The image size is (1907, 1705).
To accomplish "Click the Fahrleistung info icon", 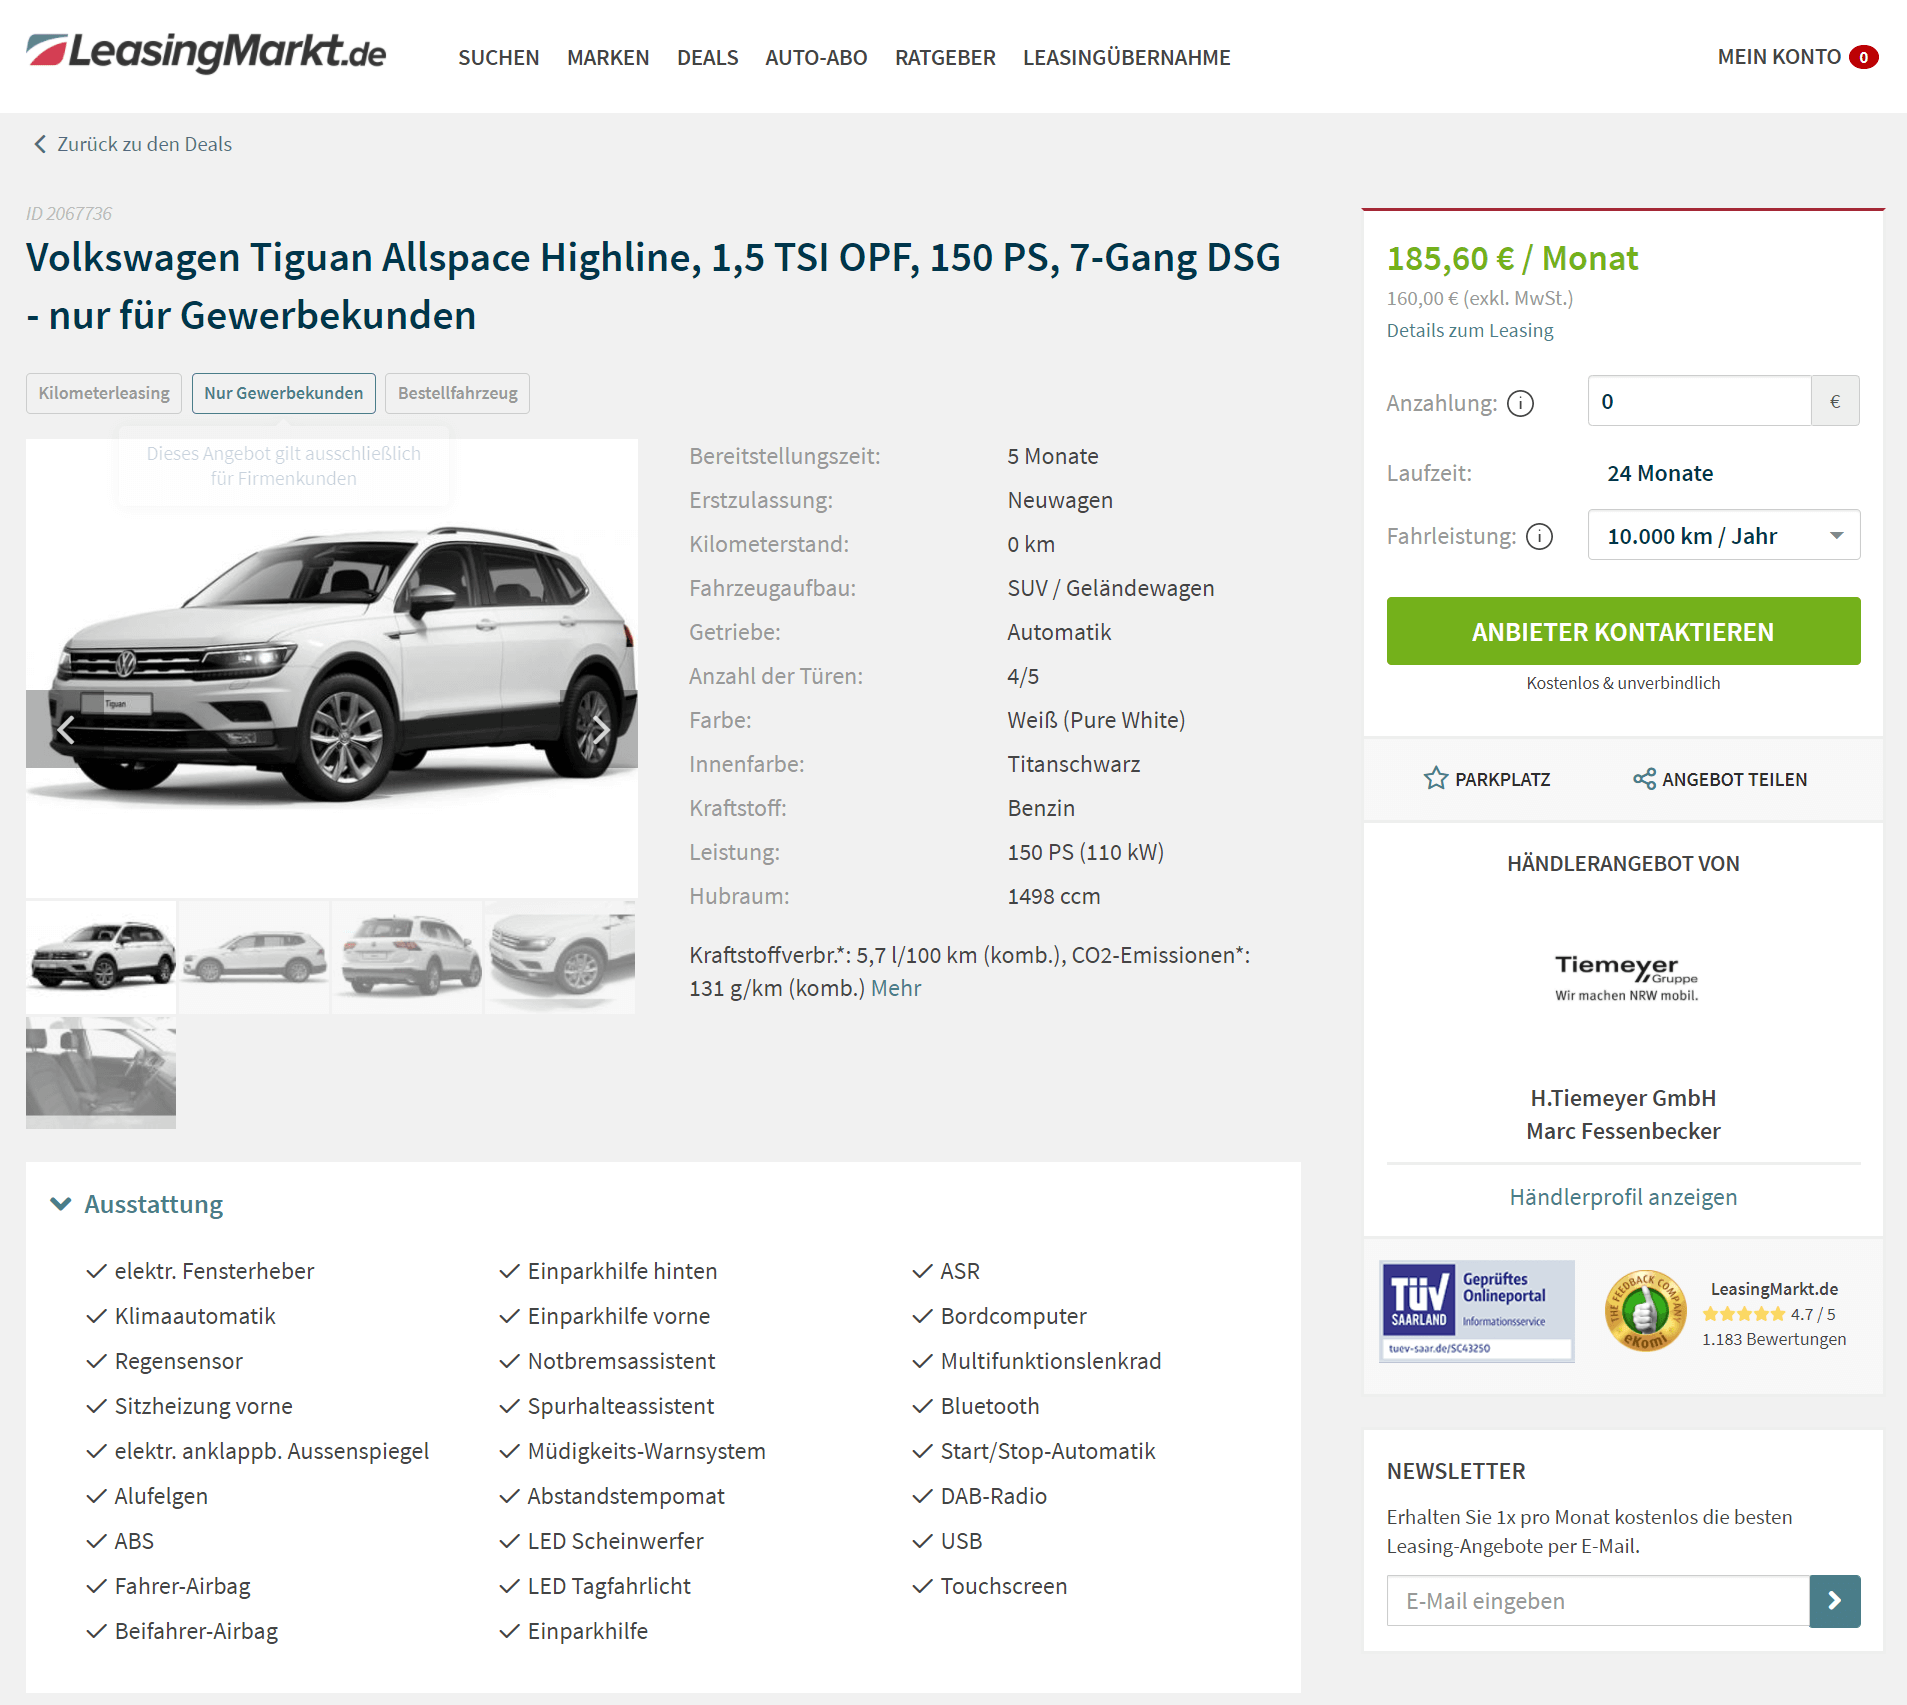I will coord(1540,537).
